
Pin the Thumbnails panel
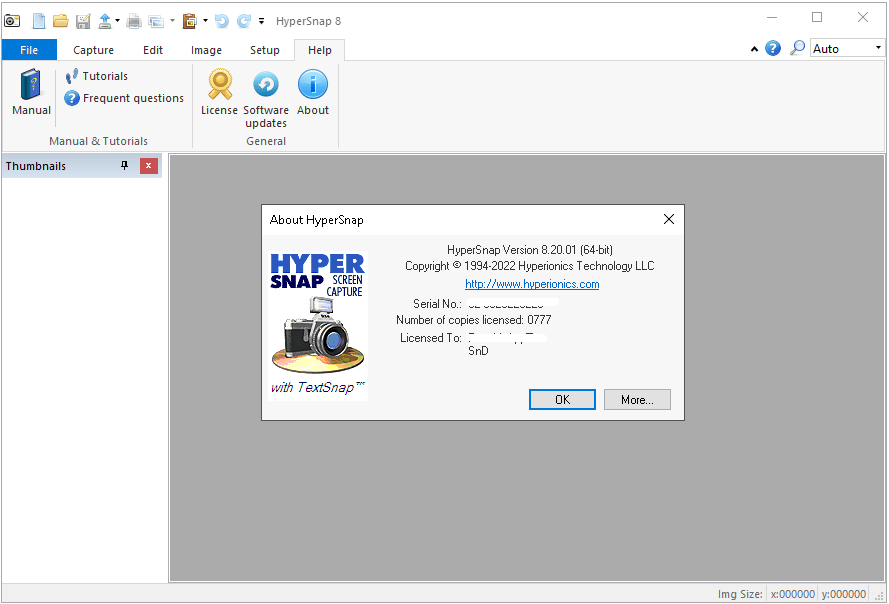click(124, 166)
